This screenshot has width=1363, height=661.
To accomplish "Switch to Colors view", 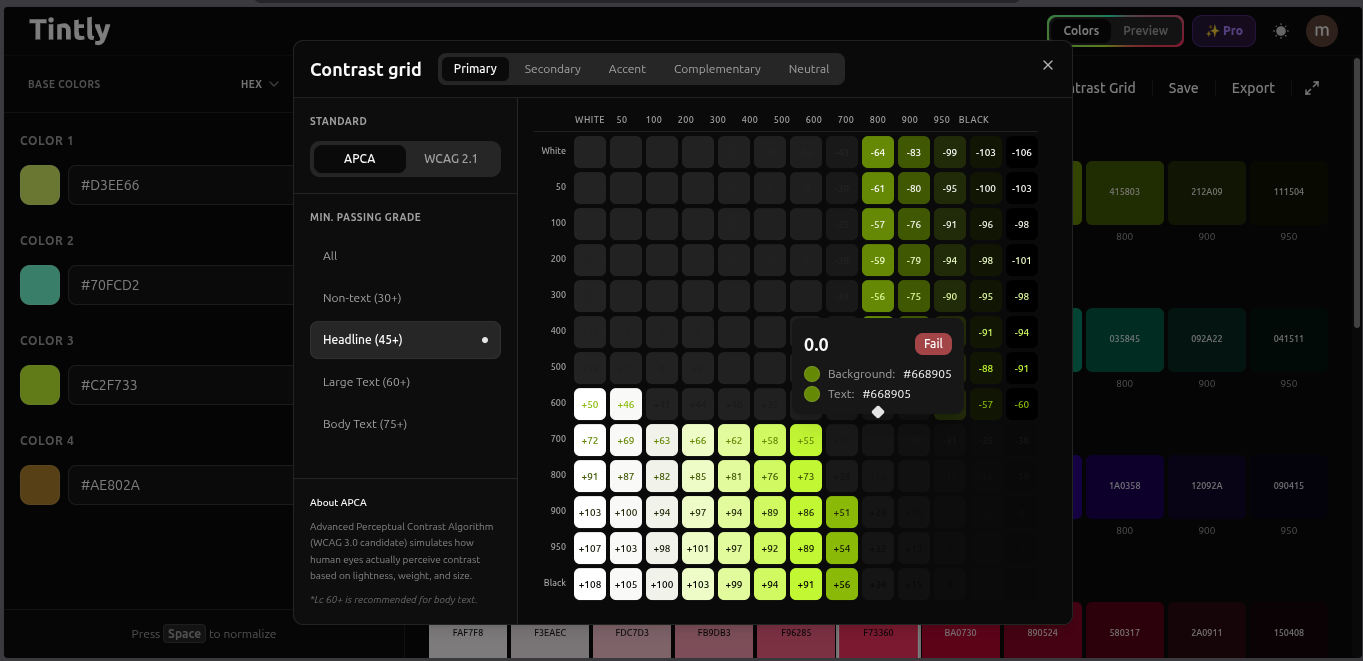I will pos(1081,31).
